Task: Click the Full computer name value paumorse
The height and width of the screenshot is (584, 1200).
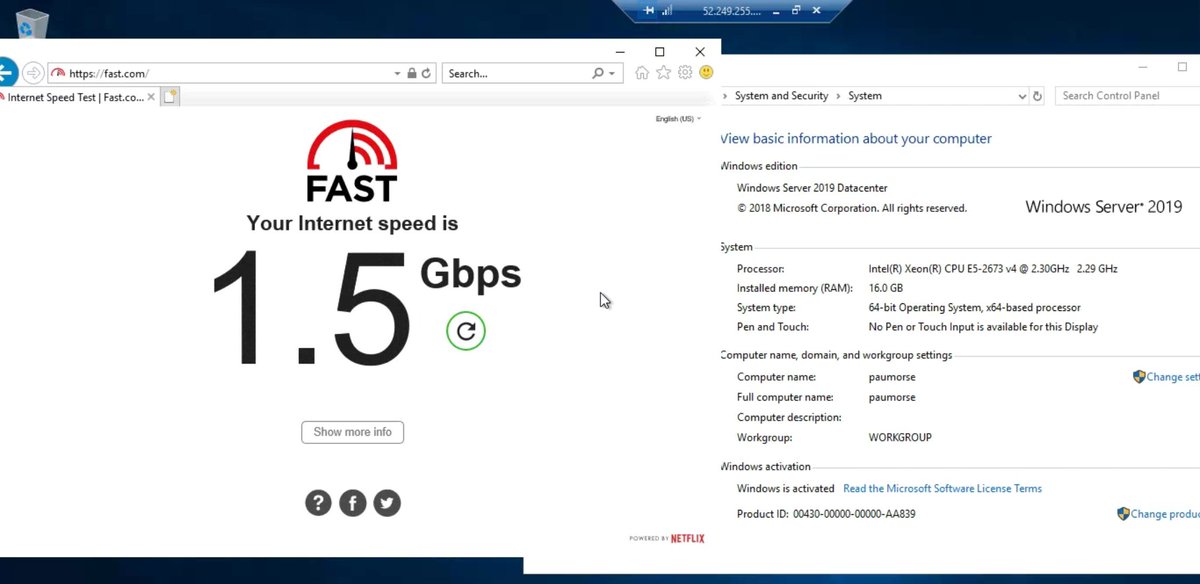Action: [x=892, y=397]
